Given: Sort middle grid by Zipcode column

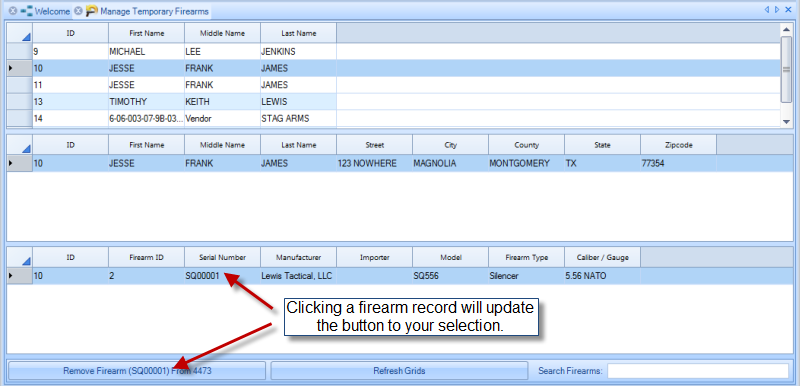Looking at the screenshot, I should click(679, 145).
